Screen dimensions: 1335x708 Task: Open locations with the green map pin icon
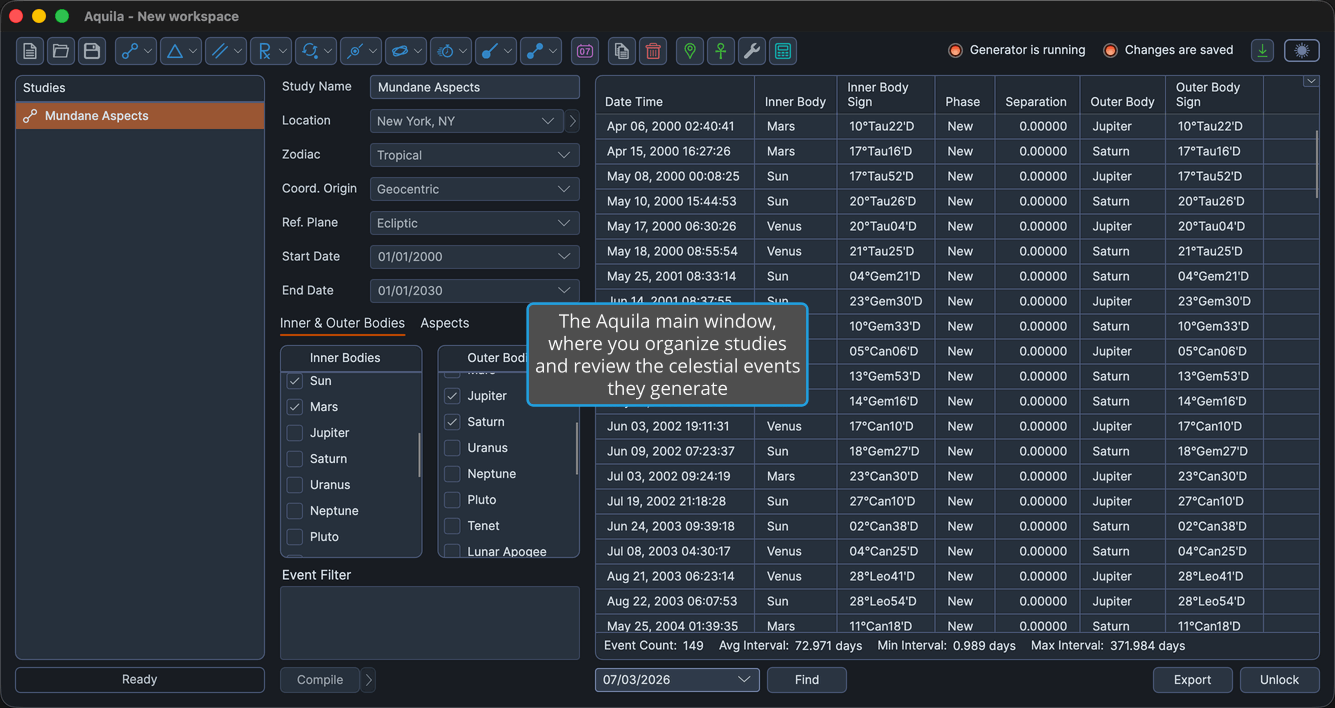pyautogui.click(x=690, y=51)
